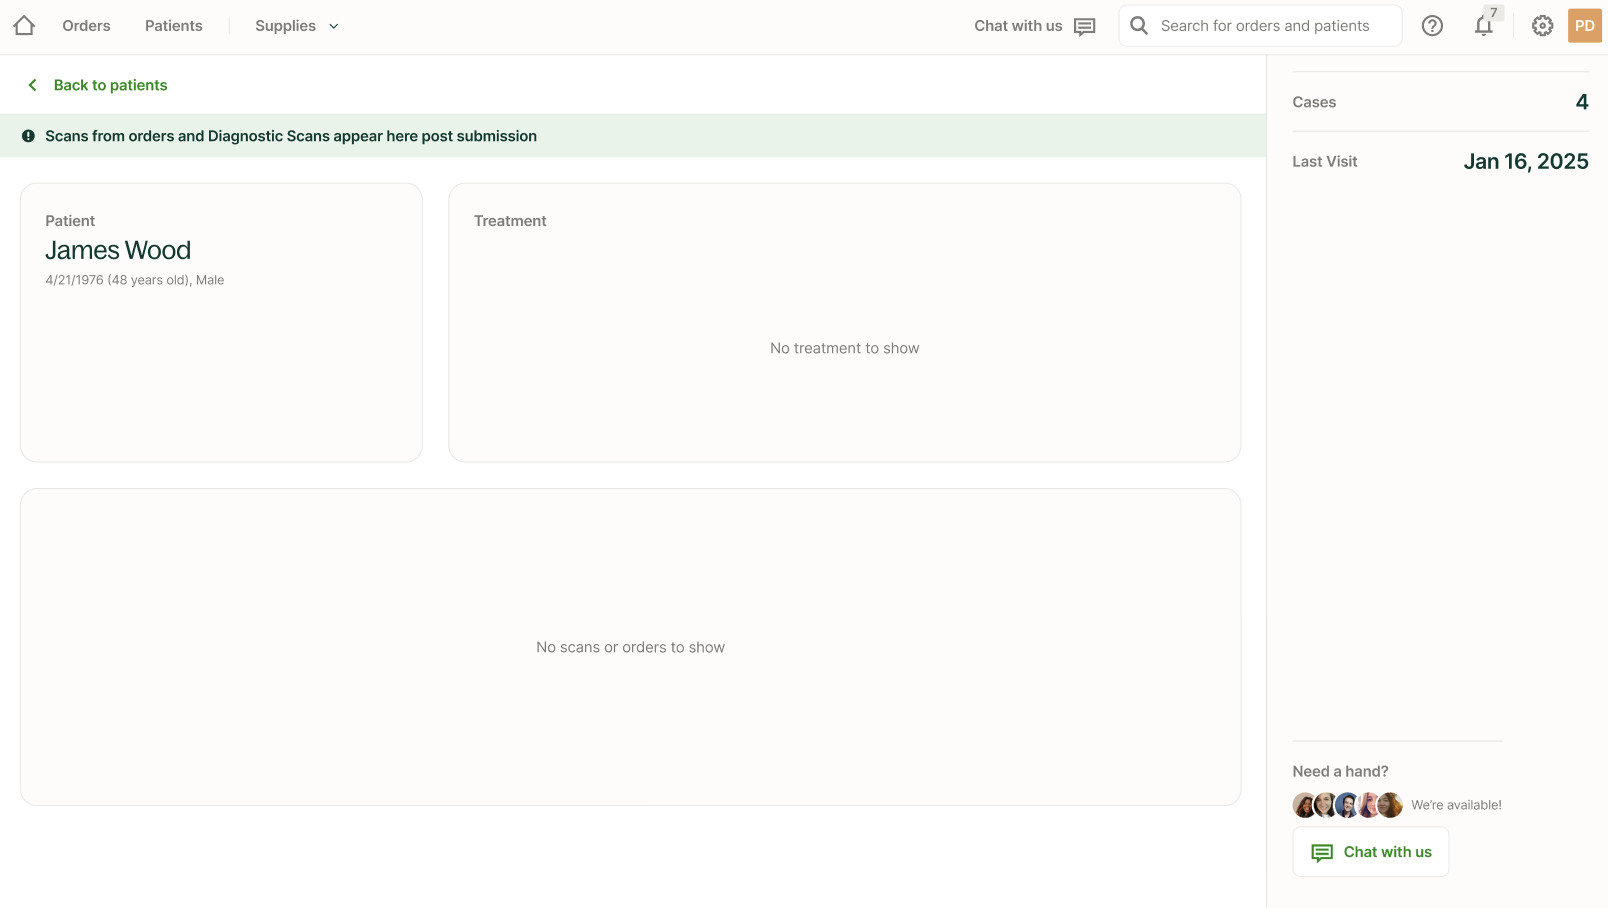The width and height of the screenshot is (1608, 908).
Task: Open the notifications bell
Action: 1483,26
